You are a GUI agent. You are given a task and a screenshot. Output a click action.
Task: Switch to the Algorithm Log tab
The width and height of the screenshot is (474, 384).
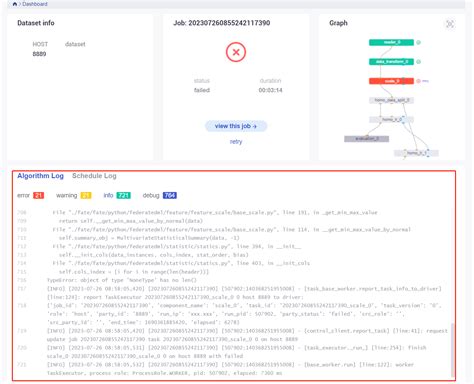[x=40, y=176]
